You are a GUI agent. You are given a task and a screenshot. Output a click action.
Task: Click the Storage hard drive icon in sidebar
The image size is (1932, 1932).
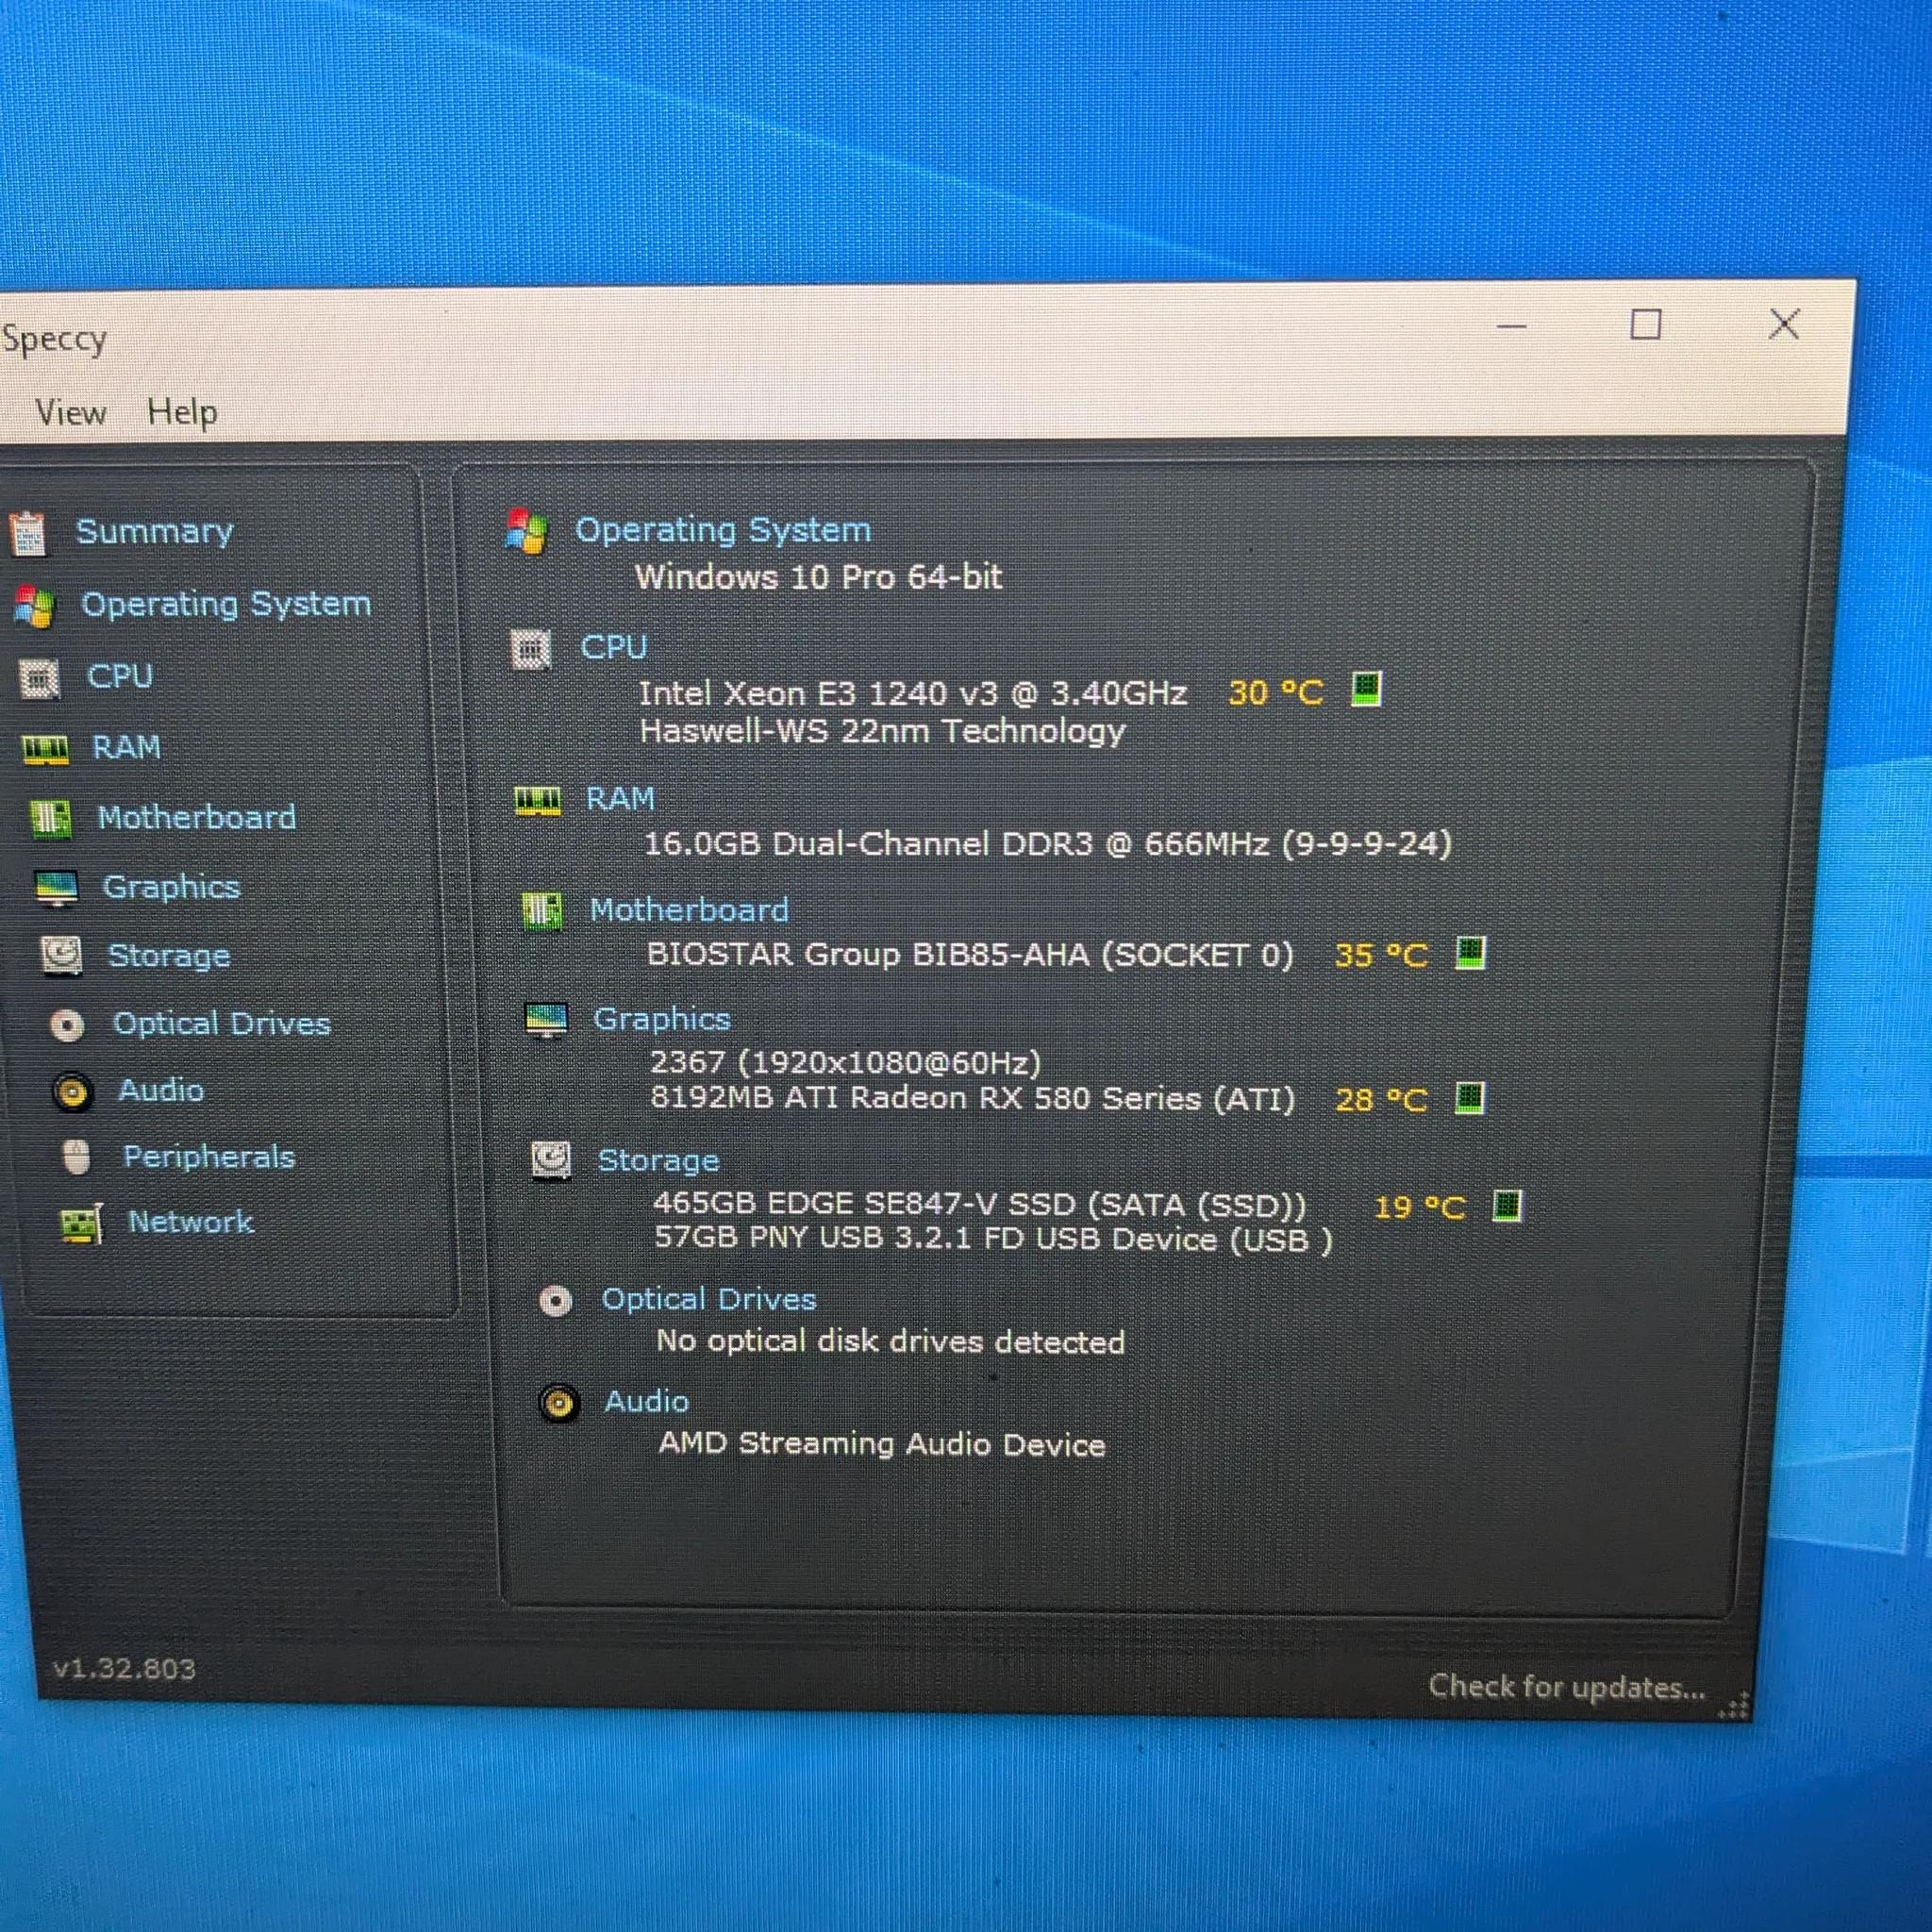click(61, 956)
